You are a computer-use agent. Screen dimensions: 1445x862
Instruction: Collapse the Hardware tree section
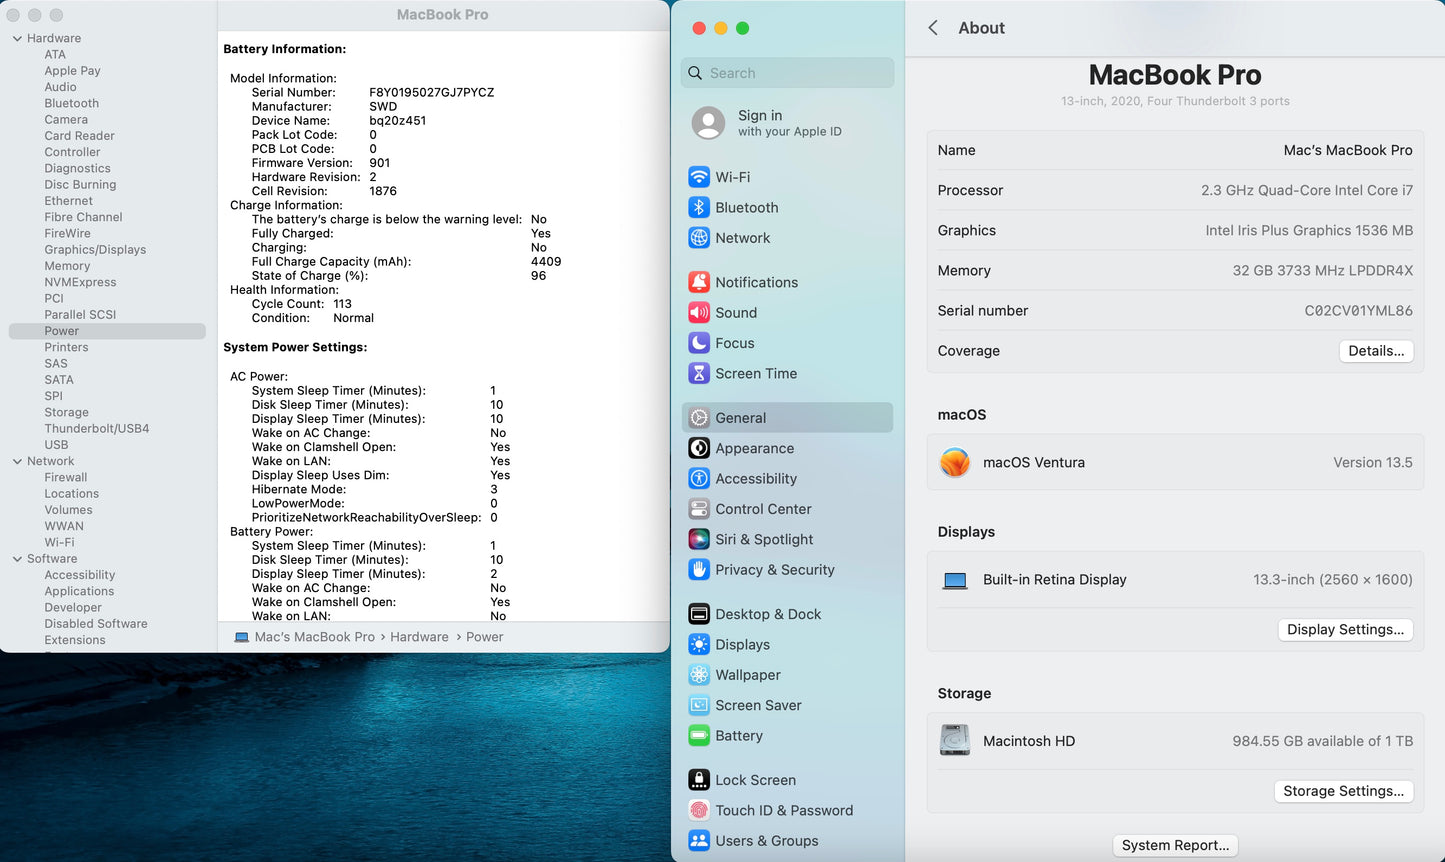click(17, 39)
